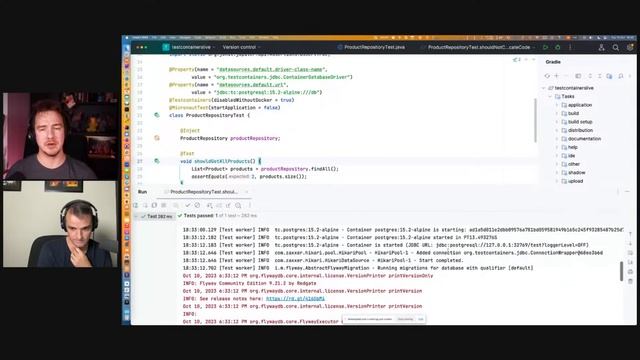Toggle the Gradle offline mode icon
The height and width of the screenshot is (360, 640).
point(609,76)
